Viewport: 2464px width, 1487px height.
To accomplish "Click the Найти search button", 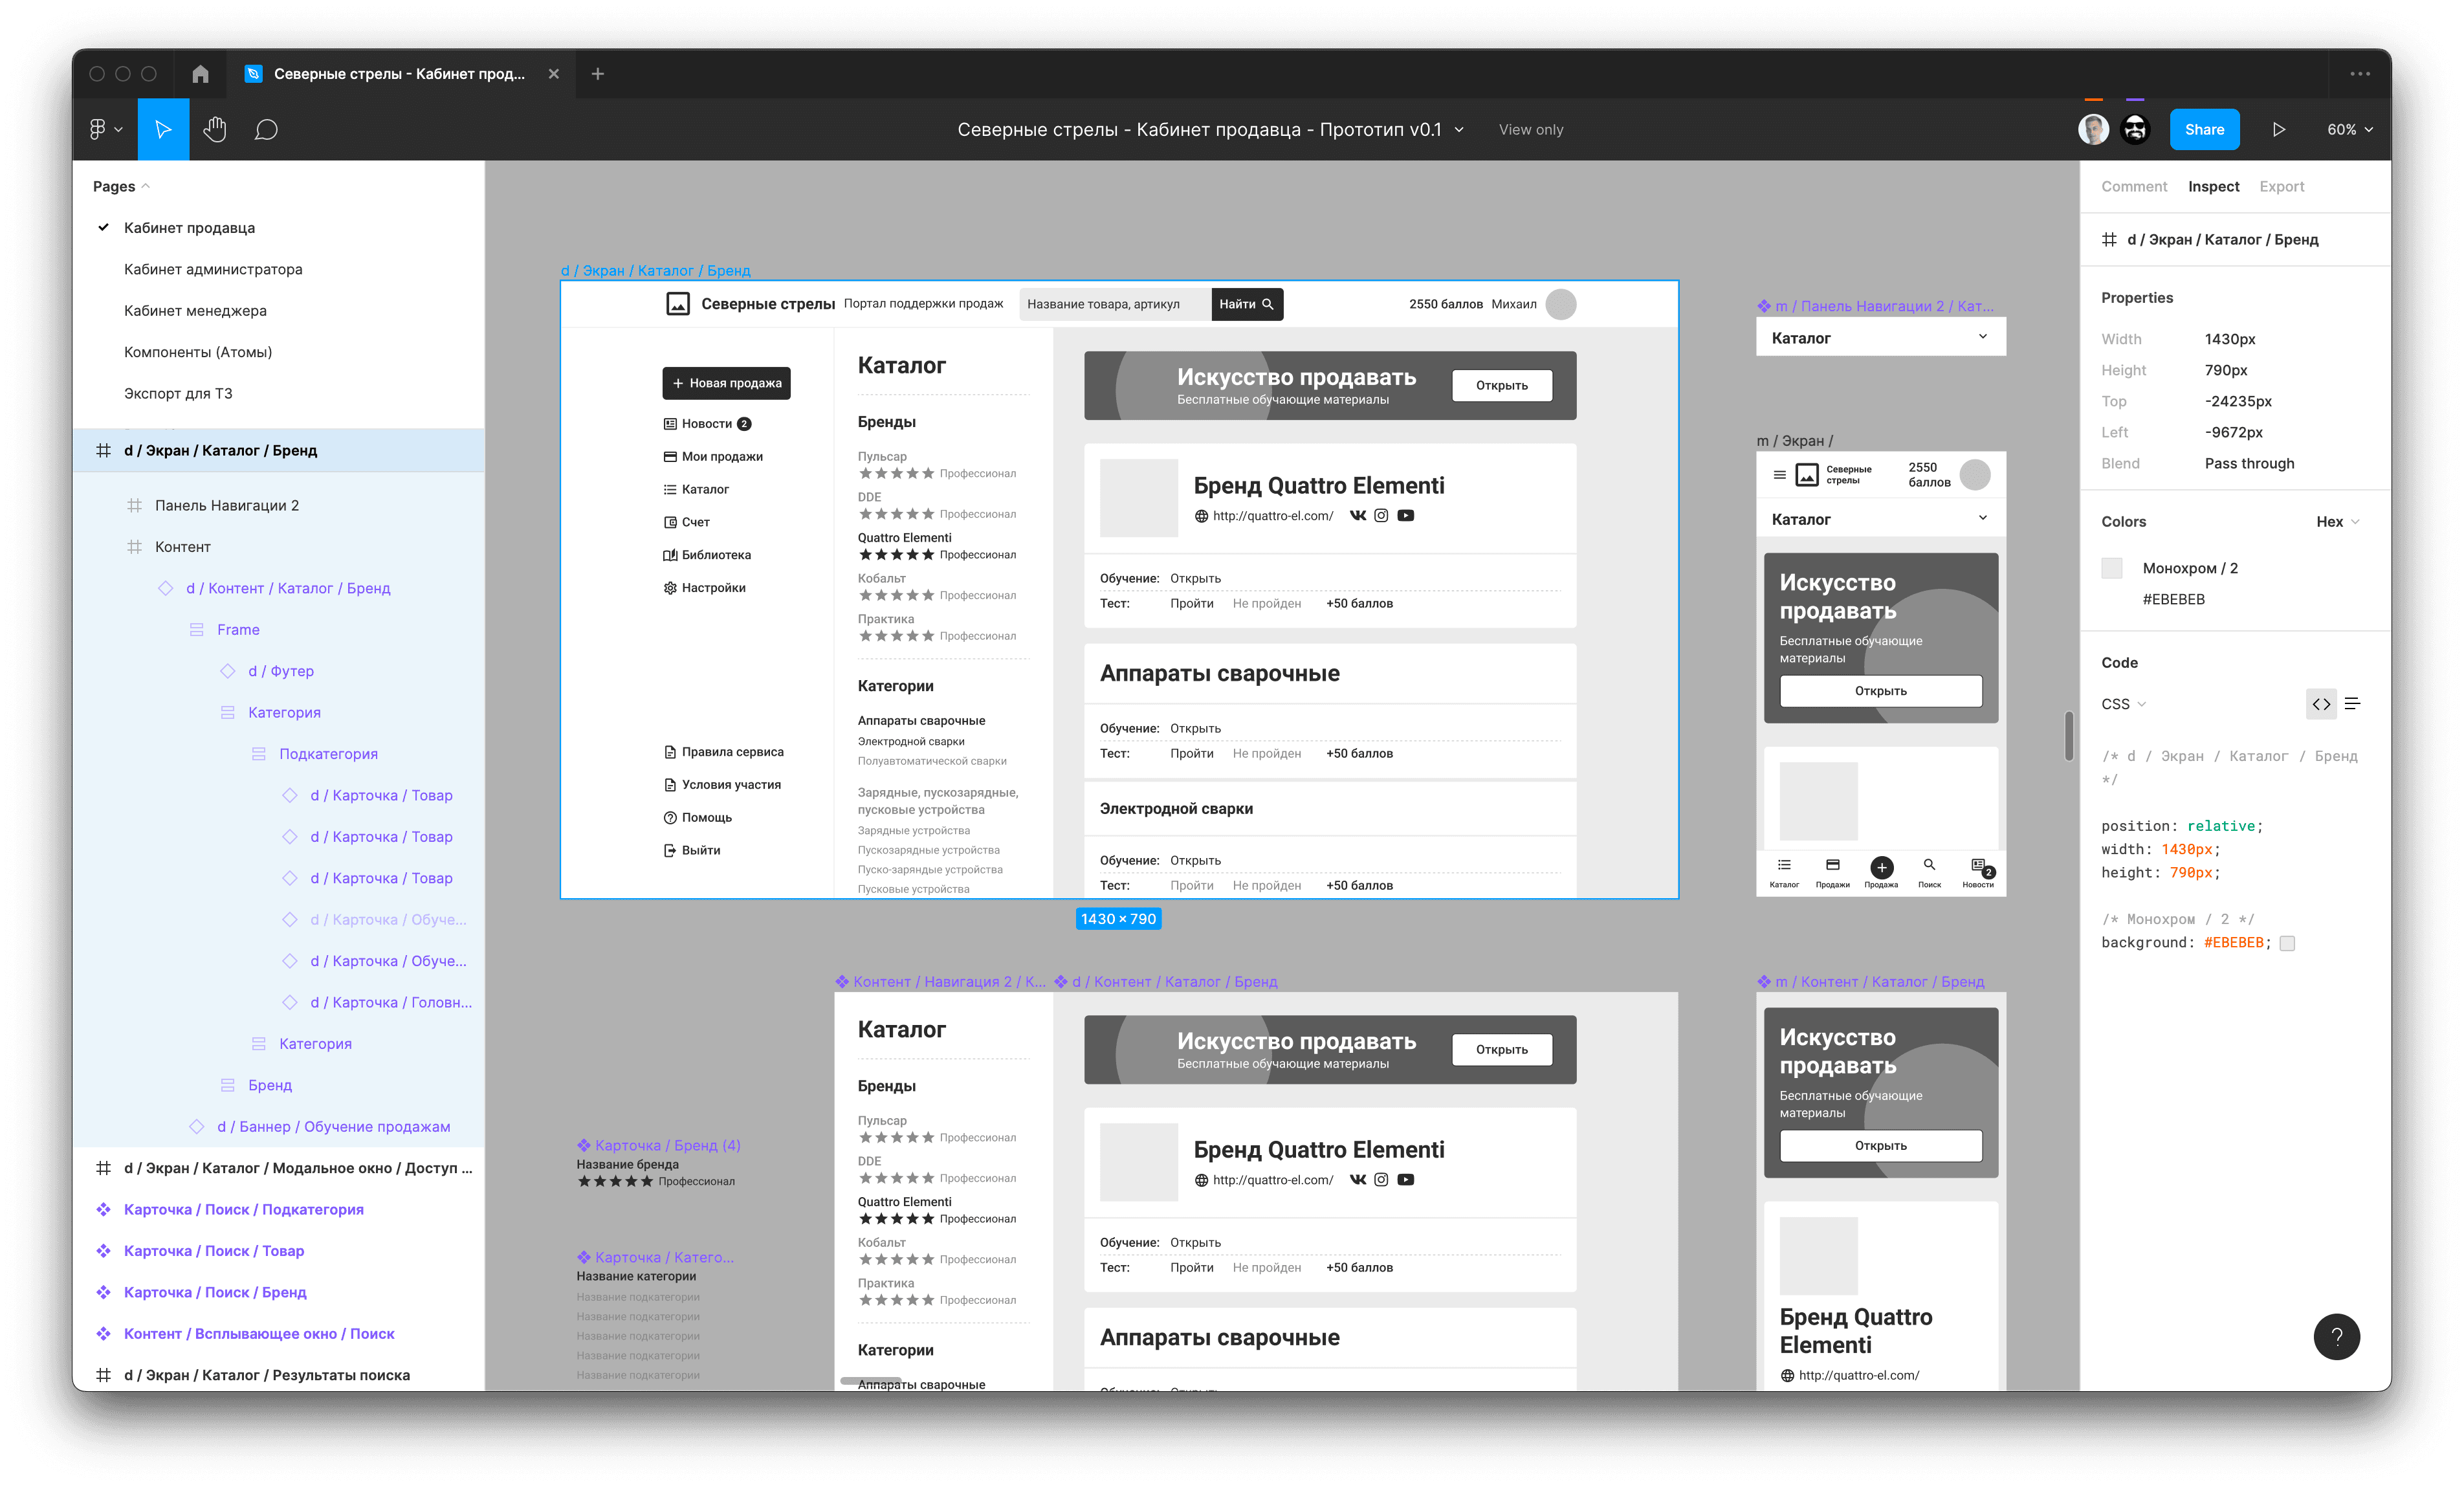I will coord(1247,304).
